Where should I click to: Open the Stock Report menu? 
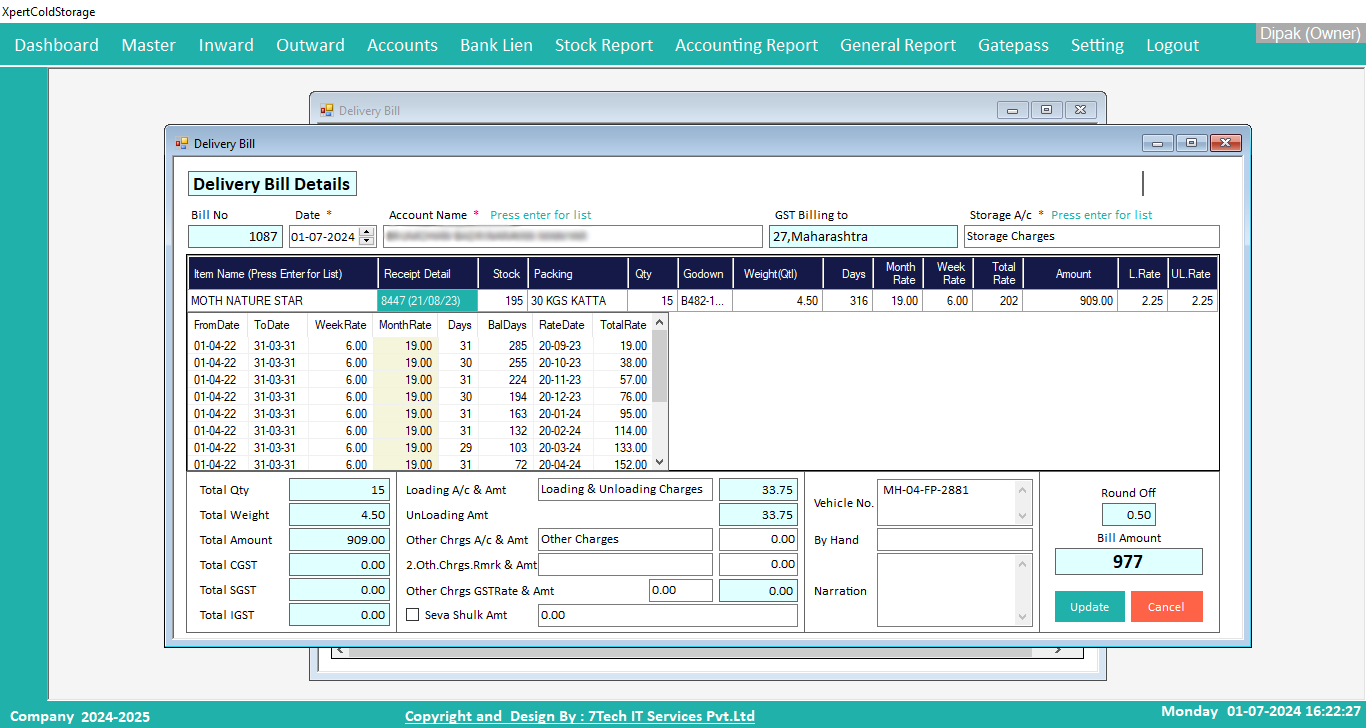[603, 45]
